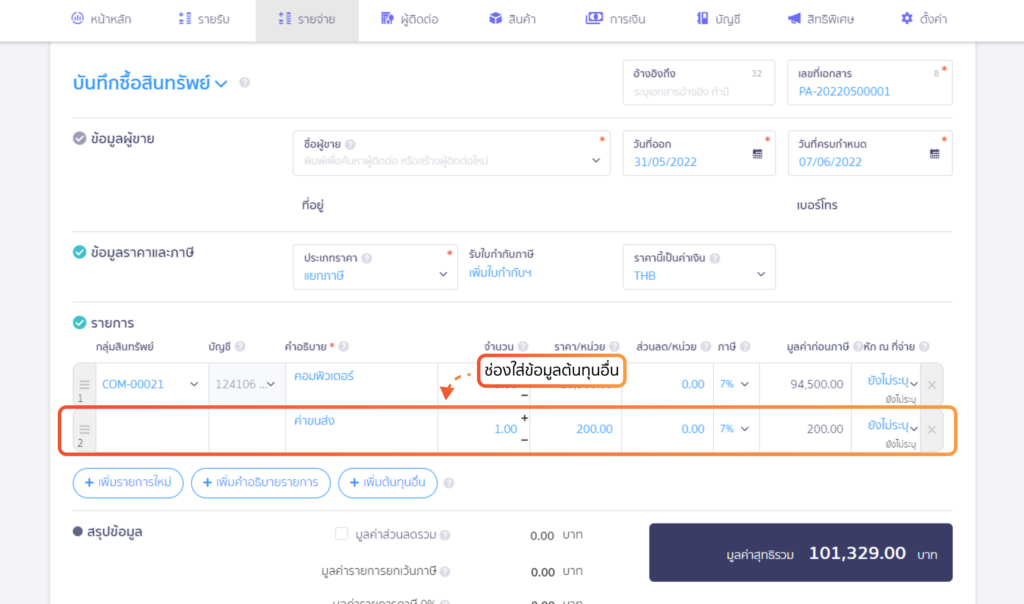Screen dimensions: 1024x604
Task: Click the ค่าขนส่ง description field
Action: (361, 429)
